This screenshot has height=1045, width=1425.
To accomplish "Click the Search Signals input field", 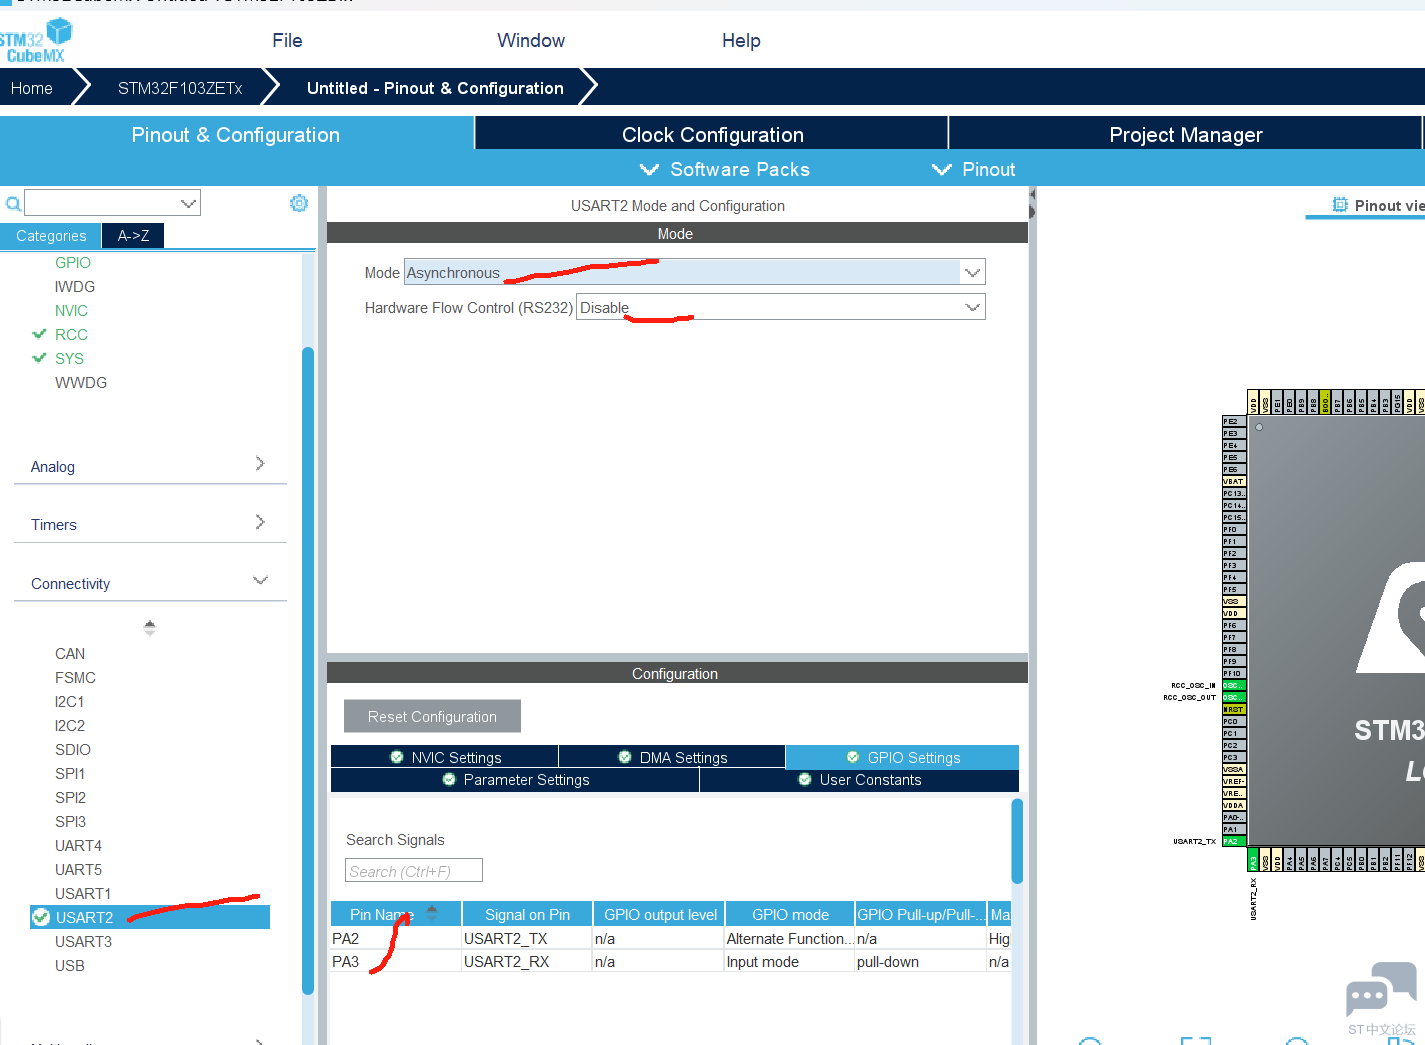I will tap(414, 871).
